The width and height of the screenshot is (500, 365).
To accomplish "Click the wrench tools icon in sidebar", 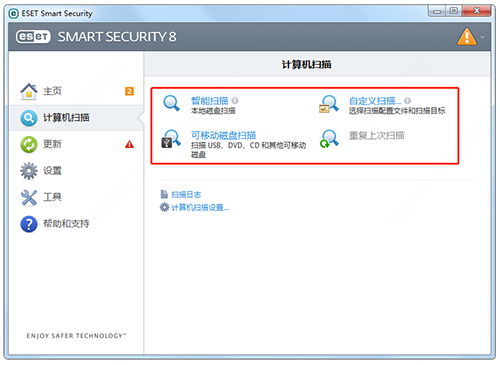I will (x=29, y=197).
